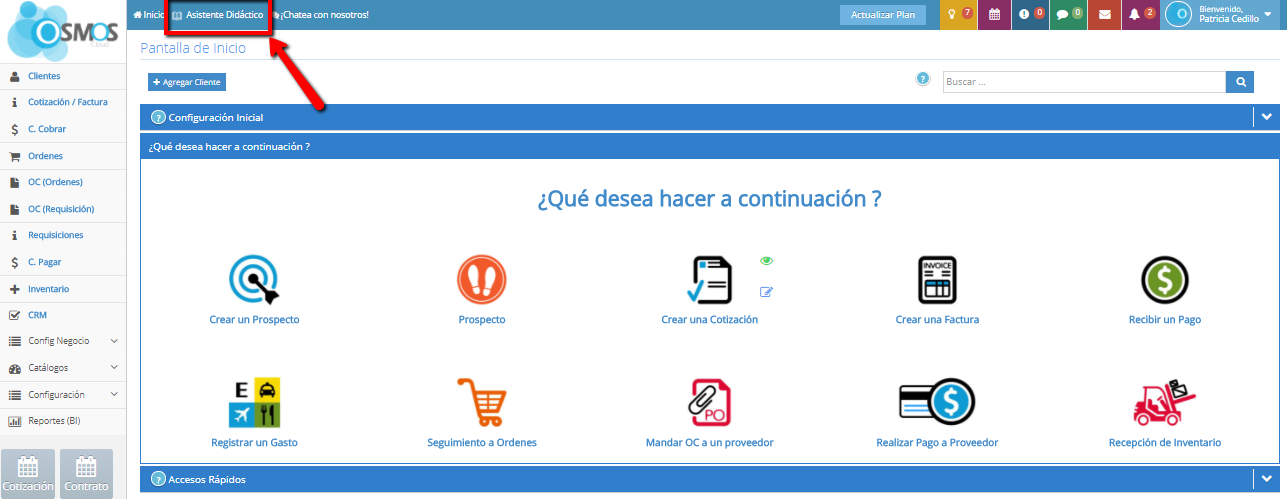Screen dimensions: 1287x499
Task: Expand the Config Negocio sidebar menu
Action: click(x=63, y=341)
